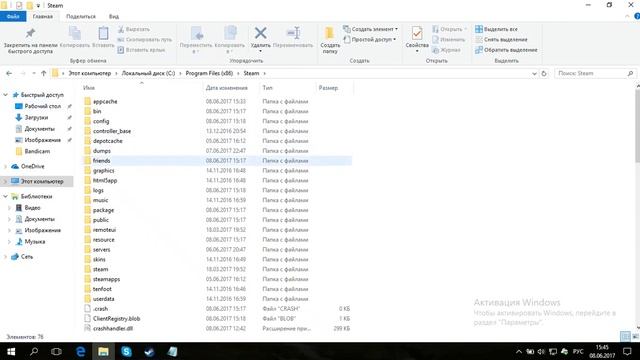Sort by the Размер column header
This screenshot has width=640, height=360.
point(328,88)
